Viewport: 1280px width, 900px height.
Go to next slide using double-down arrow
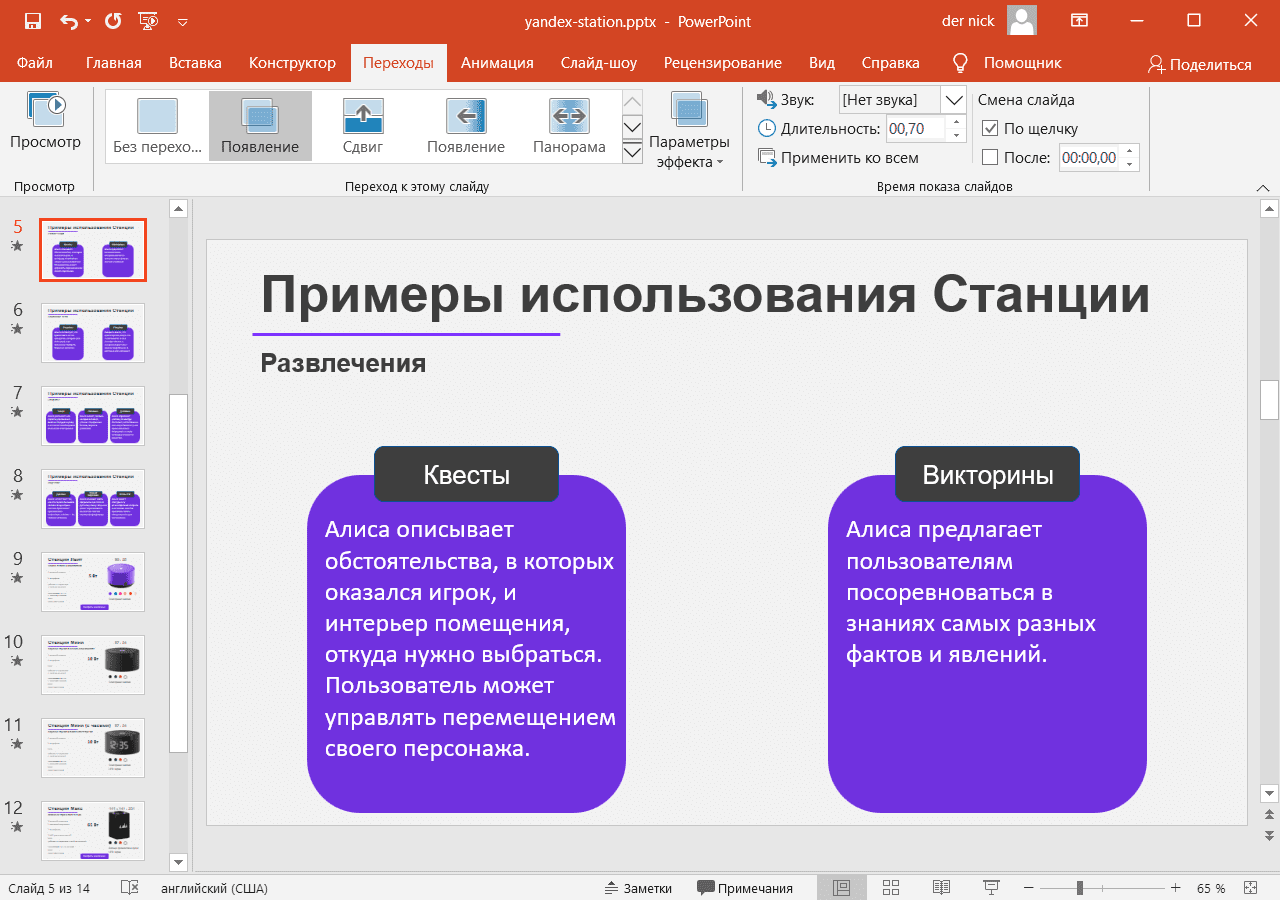click(x=1270, y=834)
